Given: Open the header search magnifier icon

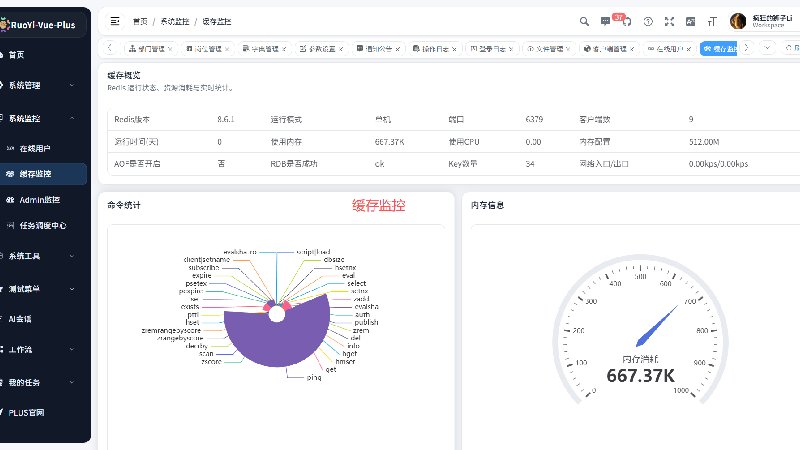Looking at the screenshot, I should pyautogui.click(x=584, y=21).
